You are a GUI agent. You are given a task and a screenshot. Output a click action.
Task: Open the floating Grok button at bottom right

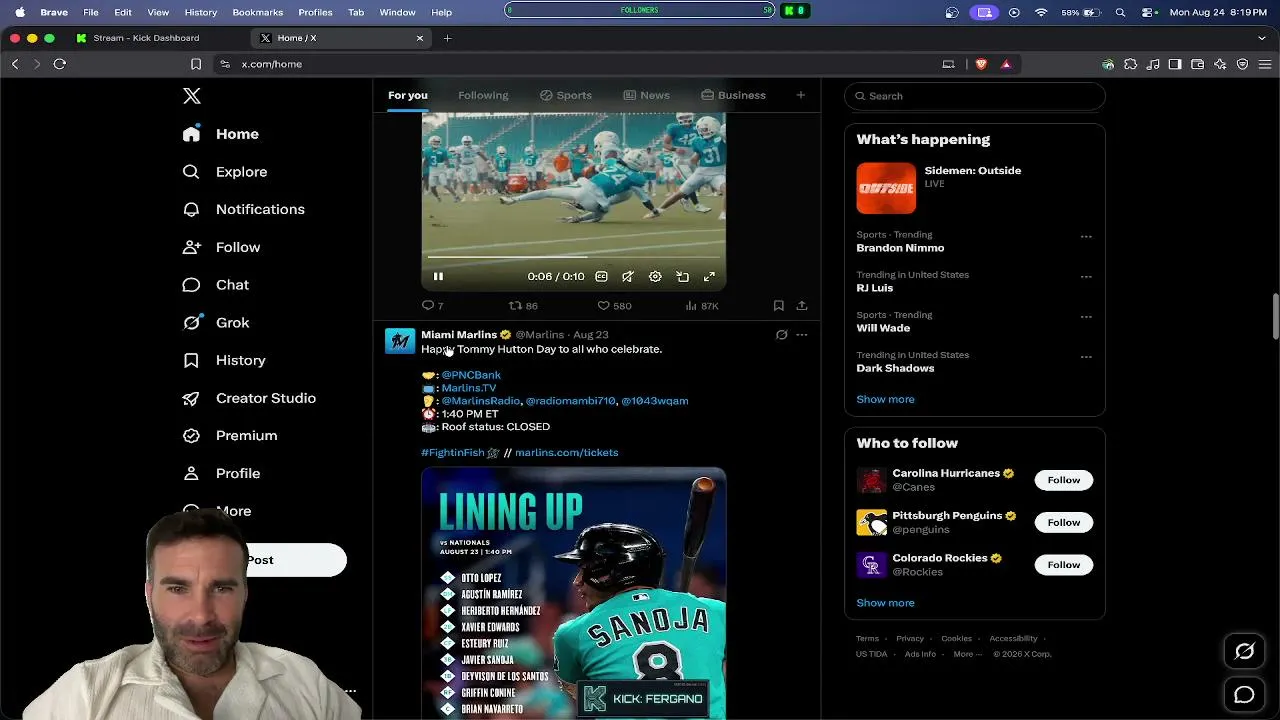(1244, 651)
